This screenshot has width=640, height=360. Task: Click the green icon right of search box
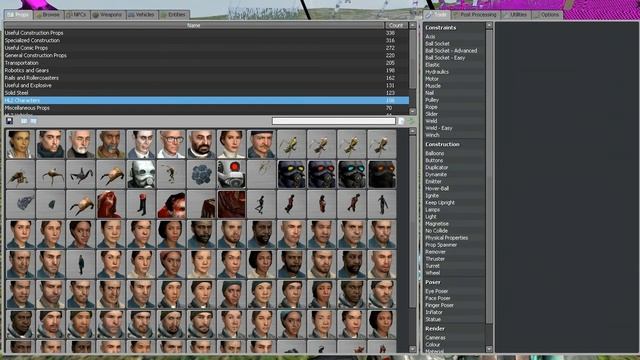[411, 121]
